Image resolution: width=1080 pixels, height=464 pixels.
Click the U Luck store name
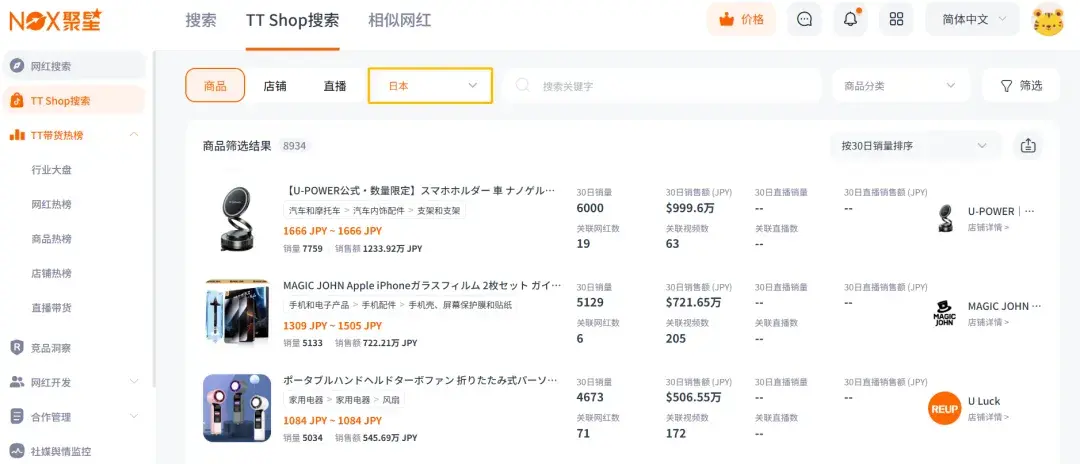(984, 401)
